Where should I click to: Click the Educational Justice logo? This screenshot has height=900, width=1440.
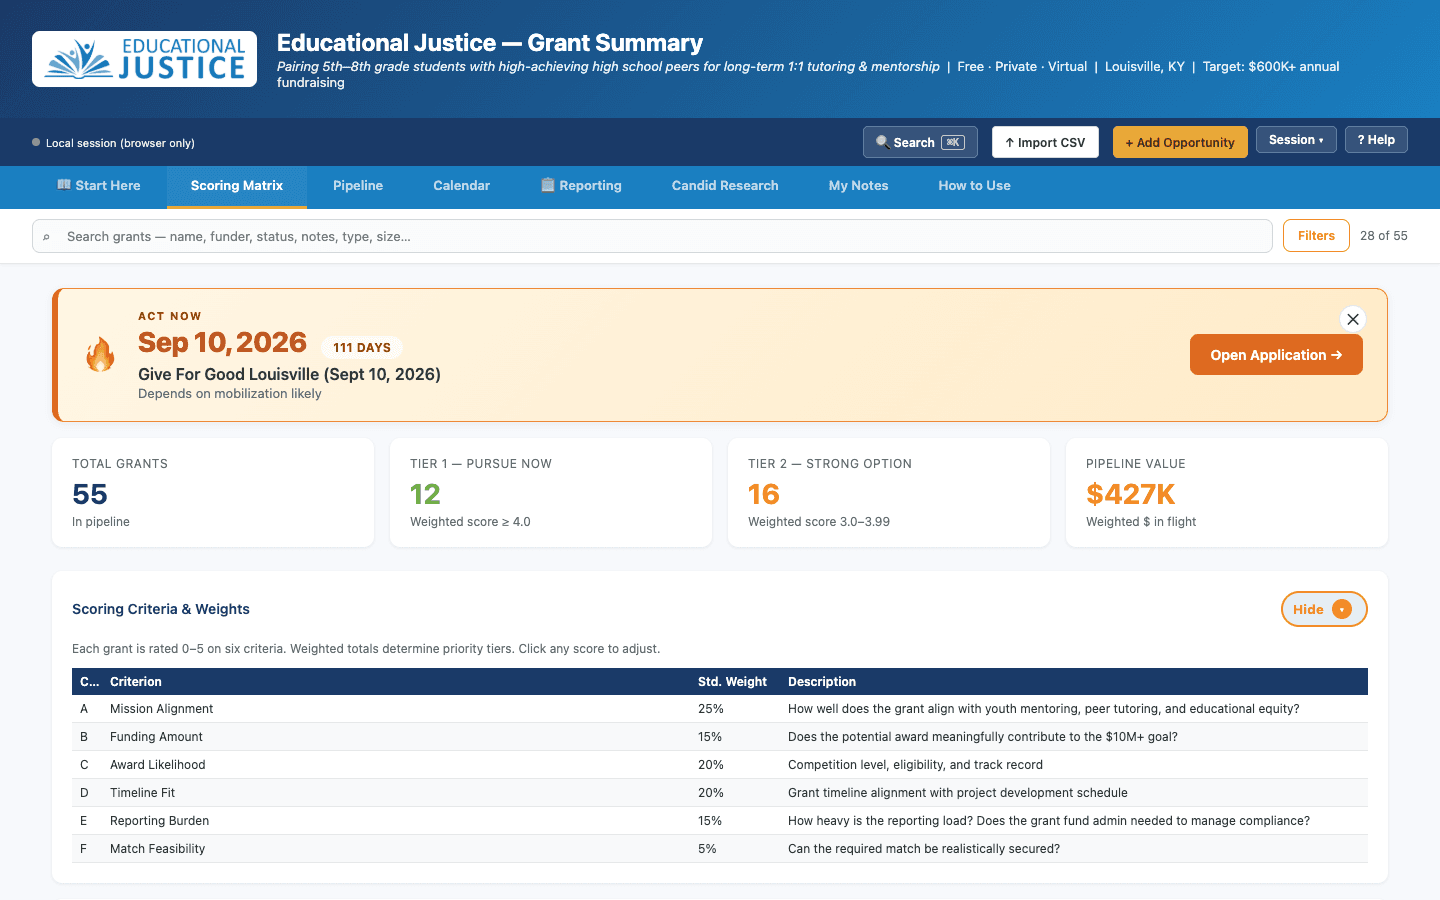[x=144, y=59]
